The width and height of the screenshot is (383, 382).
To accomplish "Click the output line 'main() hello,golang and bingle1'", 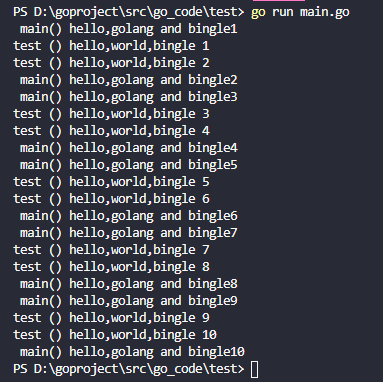I will pyautogui.click(x=128, y=29).
